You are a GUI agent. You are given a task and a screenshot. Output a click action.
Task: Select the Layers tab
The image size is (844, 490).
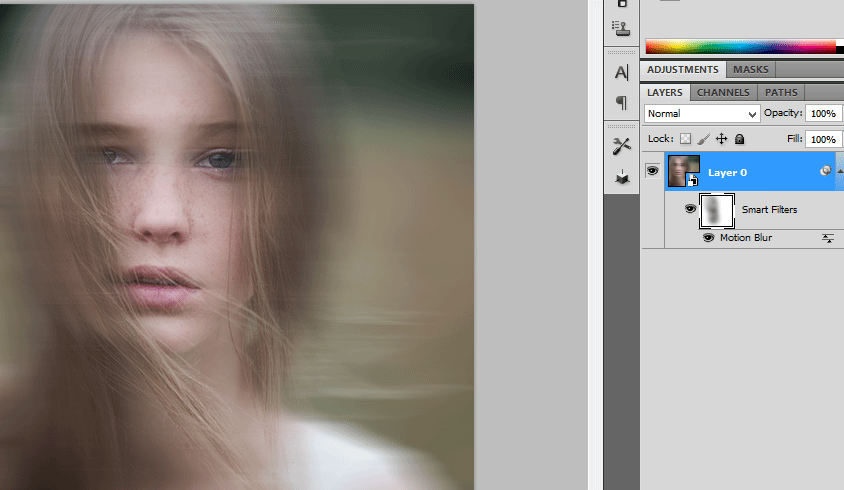click(665, 93)
